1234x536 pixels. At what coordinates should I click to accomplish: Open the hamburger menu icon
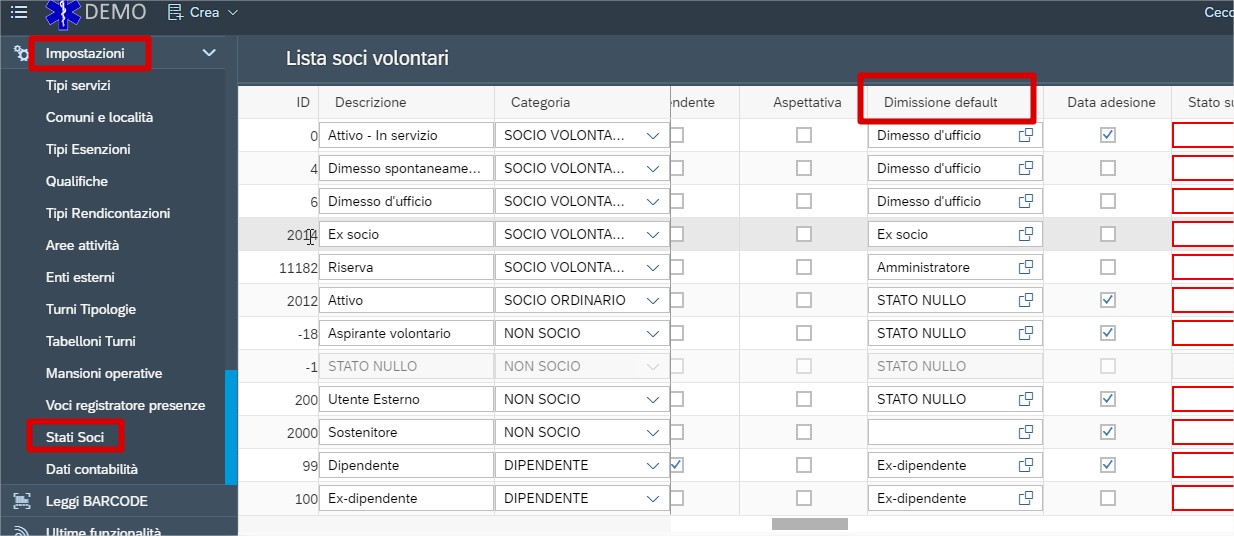[19, 13]
